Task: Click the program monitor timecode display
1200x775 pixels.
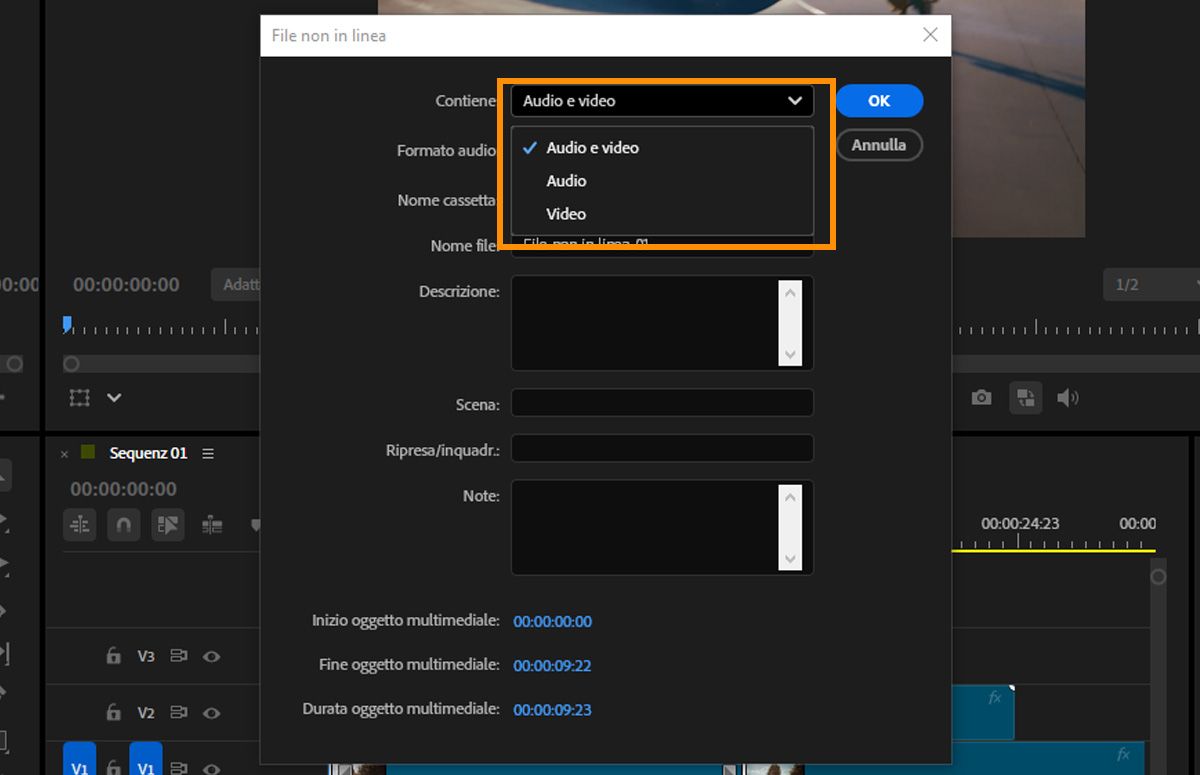Action: tap(126, 285)
